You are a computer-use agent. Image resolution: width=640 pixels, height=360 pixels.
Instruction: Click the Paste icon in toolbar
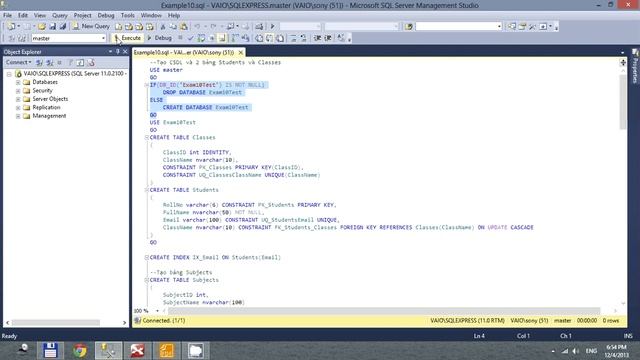(x=184, y=27)
